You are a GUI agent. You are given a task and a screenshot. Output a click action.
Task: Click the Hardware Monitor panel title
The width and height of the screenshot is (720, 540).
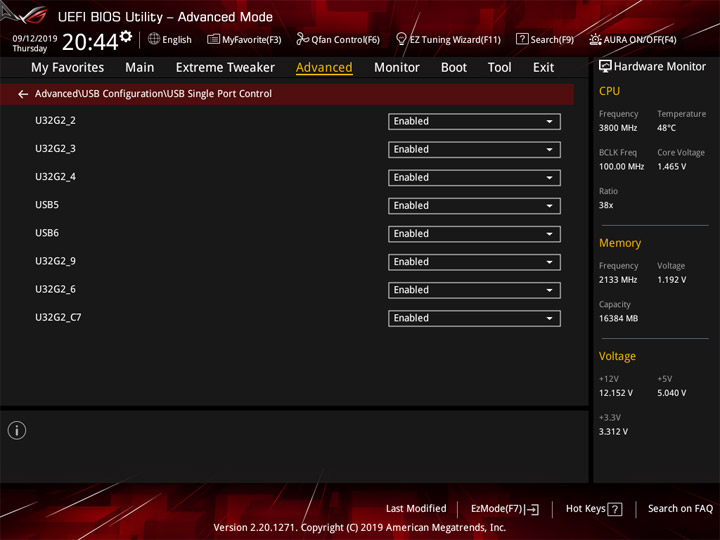[660, 67]
